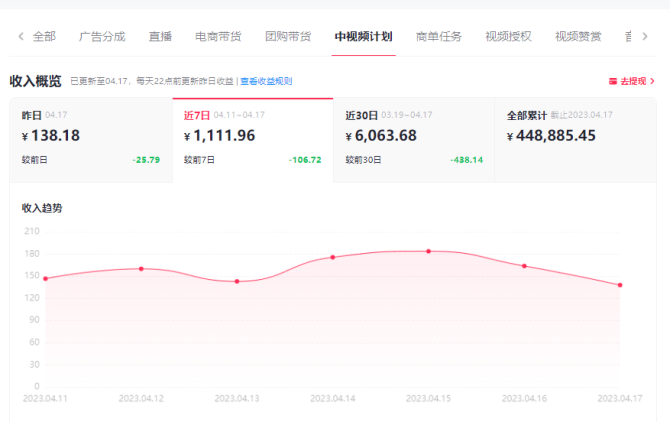Open the 团购带货 tab
This screenshot has width=670, height=422.
(288, 37)
